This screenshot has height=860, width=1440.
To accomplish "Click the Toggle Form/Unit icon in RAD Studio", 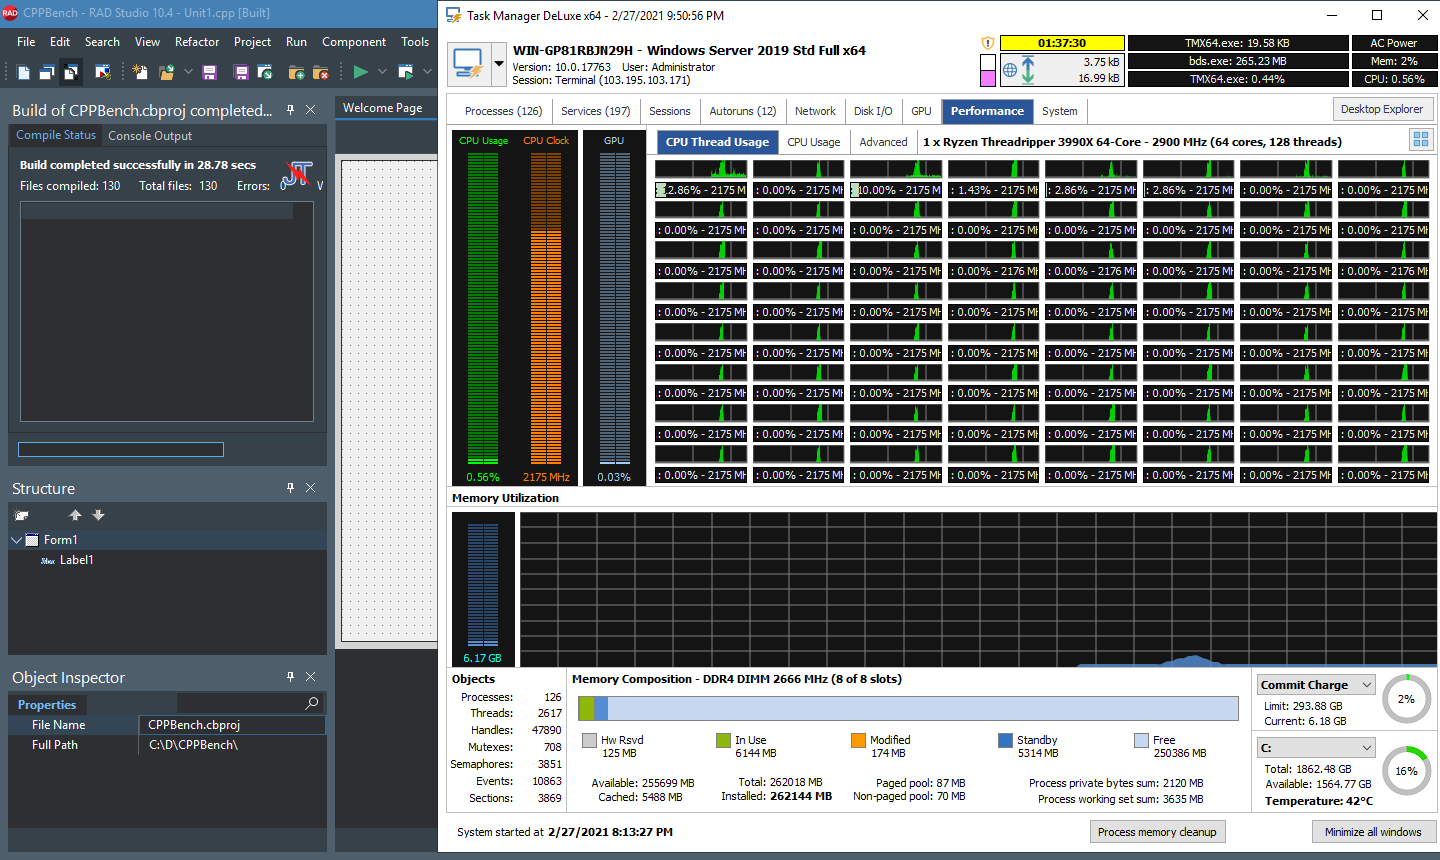I will click(x=71, y=72).
